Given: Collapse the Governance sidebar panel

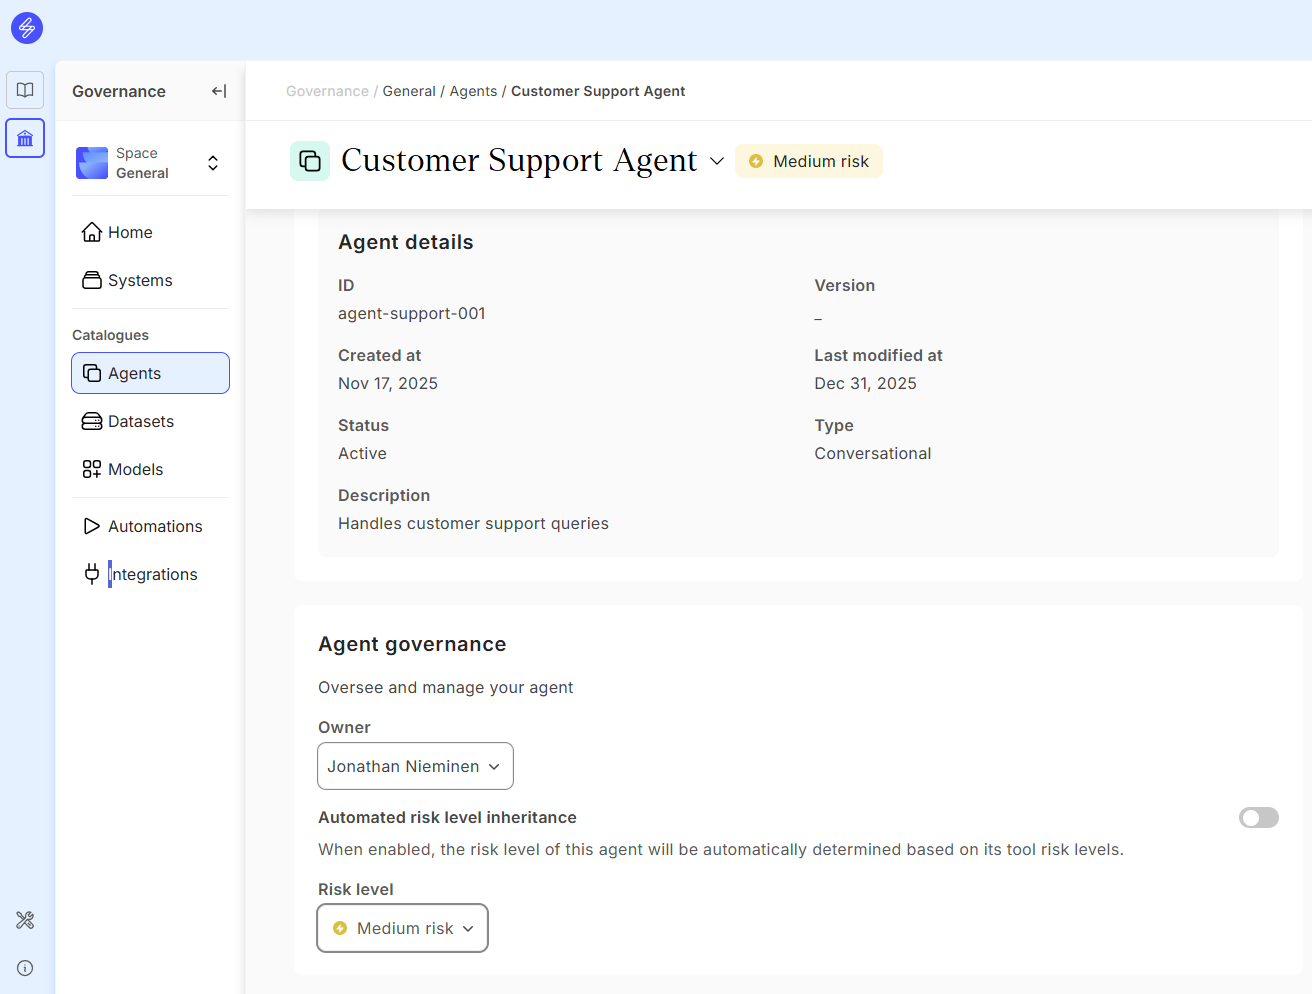Looking at the screenshot, I should [219, 91].
